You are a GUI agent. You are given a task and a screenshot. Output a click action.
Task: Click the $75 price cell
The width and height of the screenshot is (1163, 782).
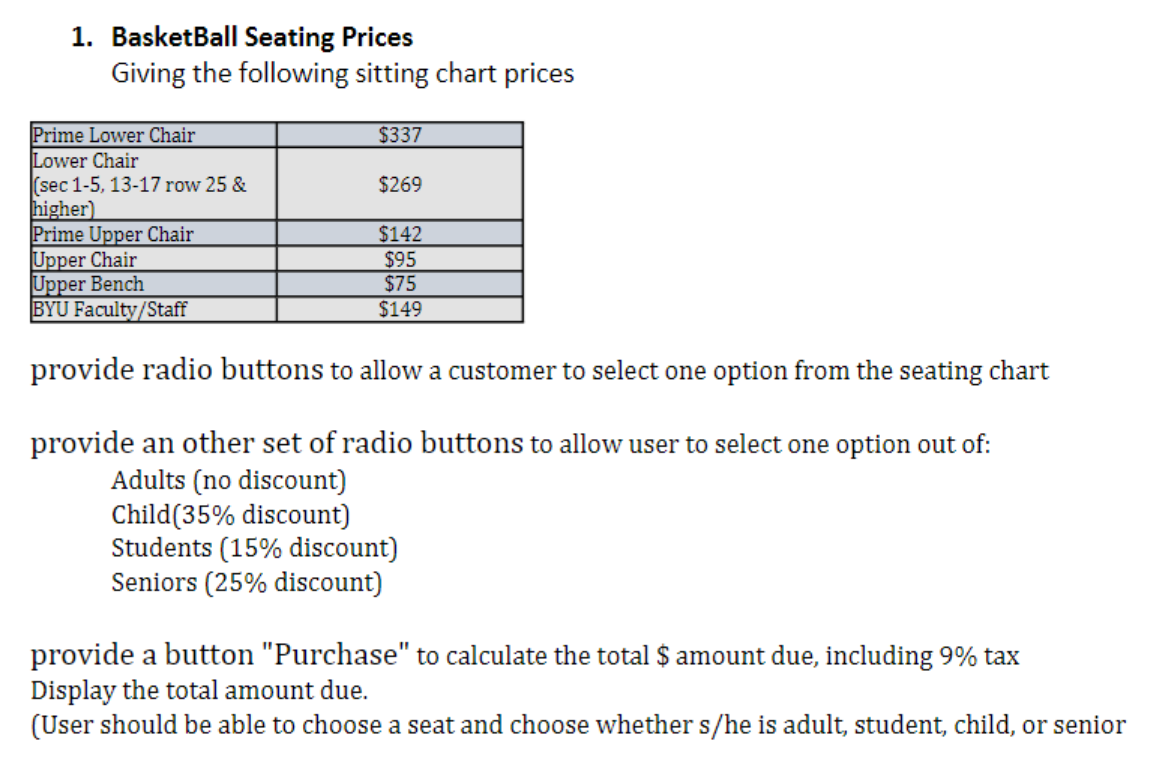(400, 284)
